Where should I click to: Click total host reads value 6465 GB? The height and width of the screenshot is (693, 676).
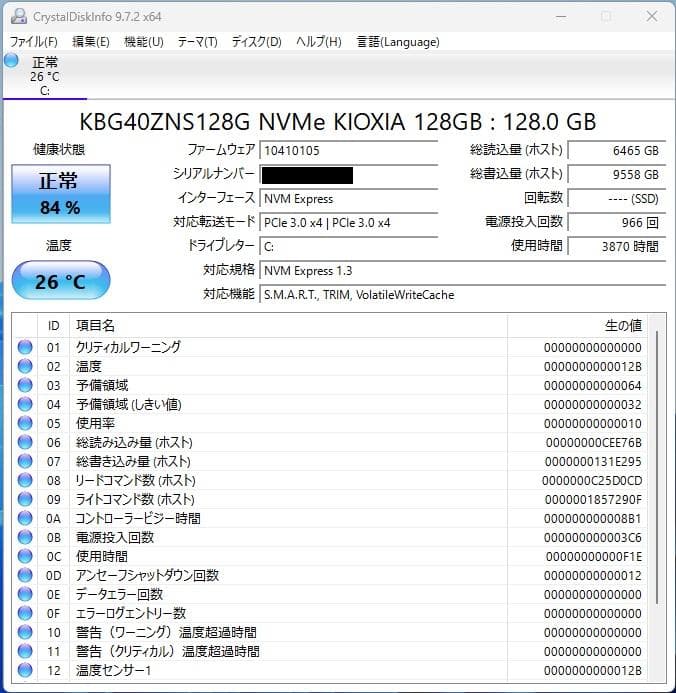click(616, 150)
